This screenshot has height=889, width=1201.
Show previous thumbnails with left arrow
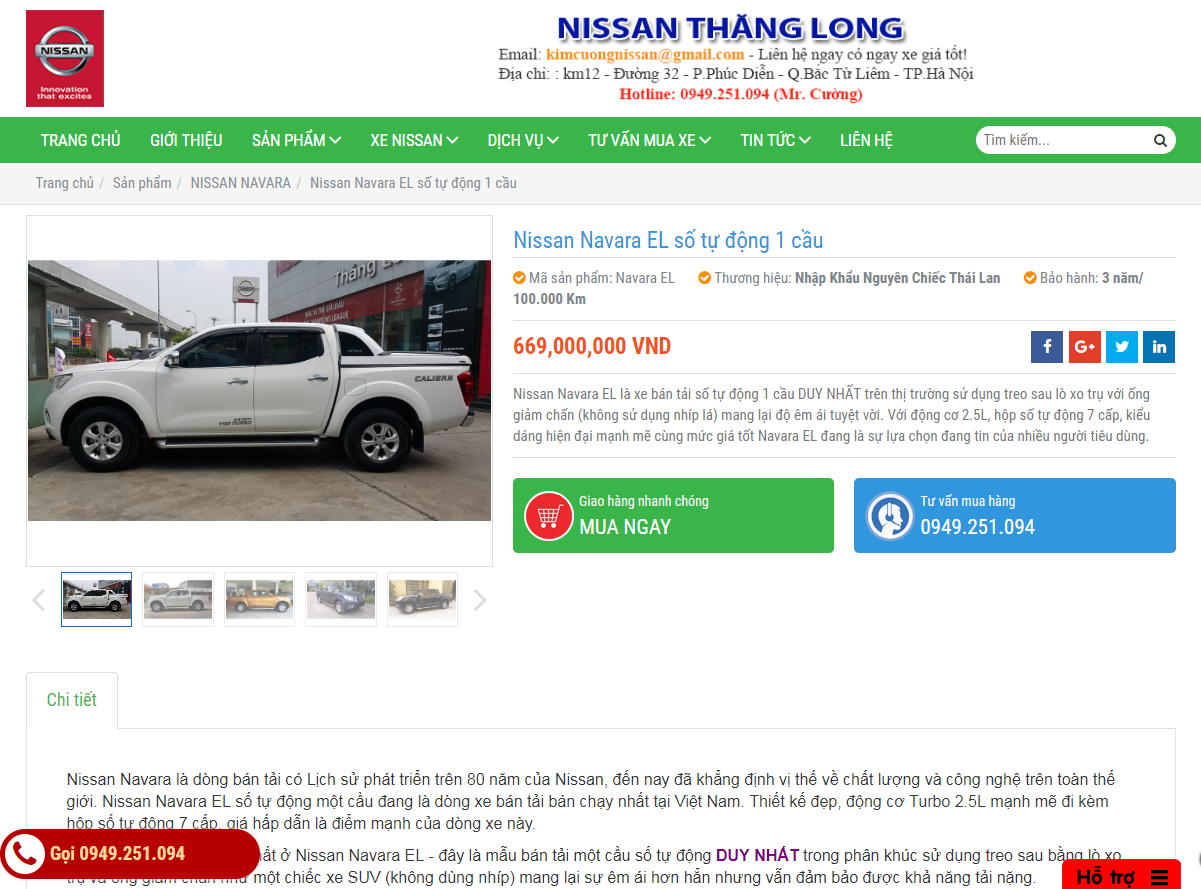click(x=39, y=600)
